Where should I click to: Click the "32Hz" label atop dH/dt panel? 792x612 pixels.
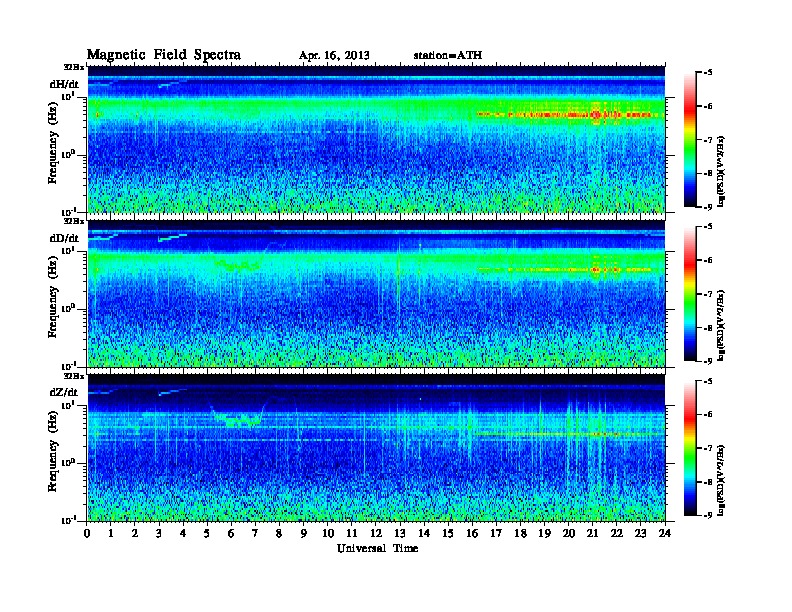[x=73, y=67]
